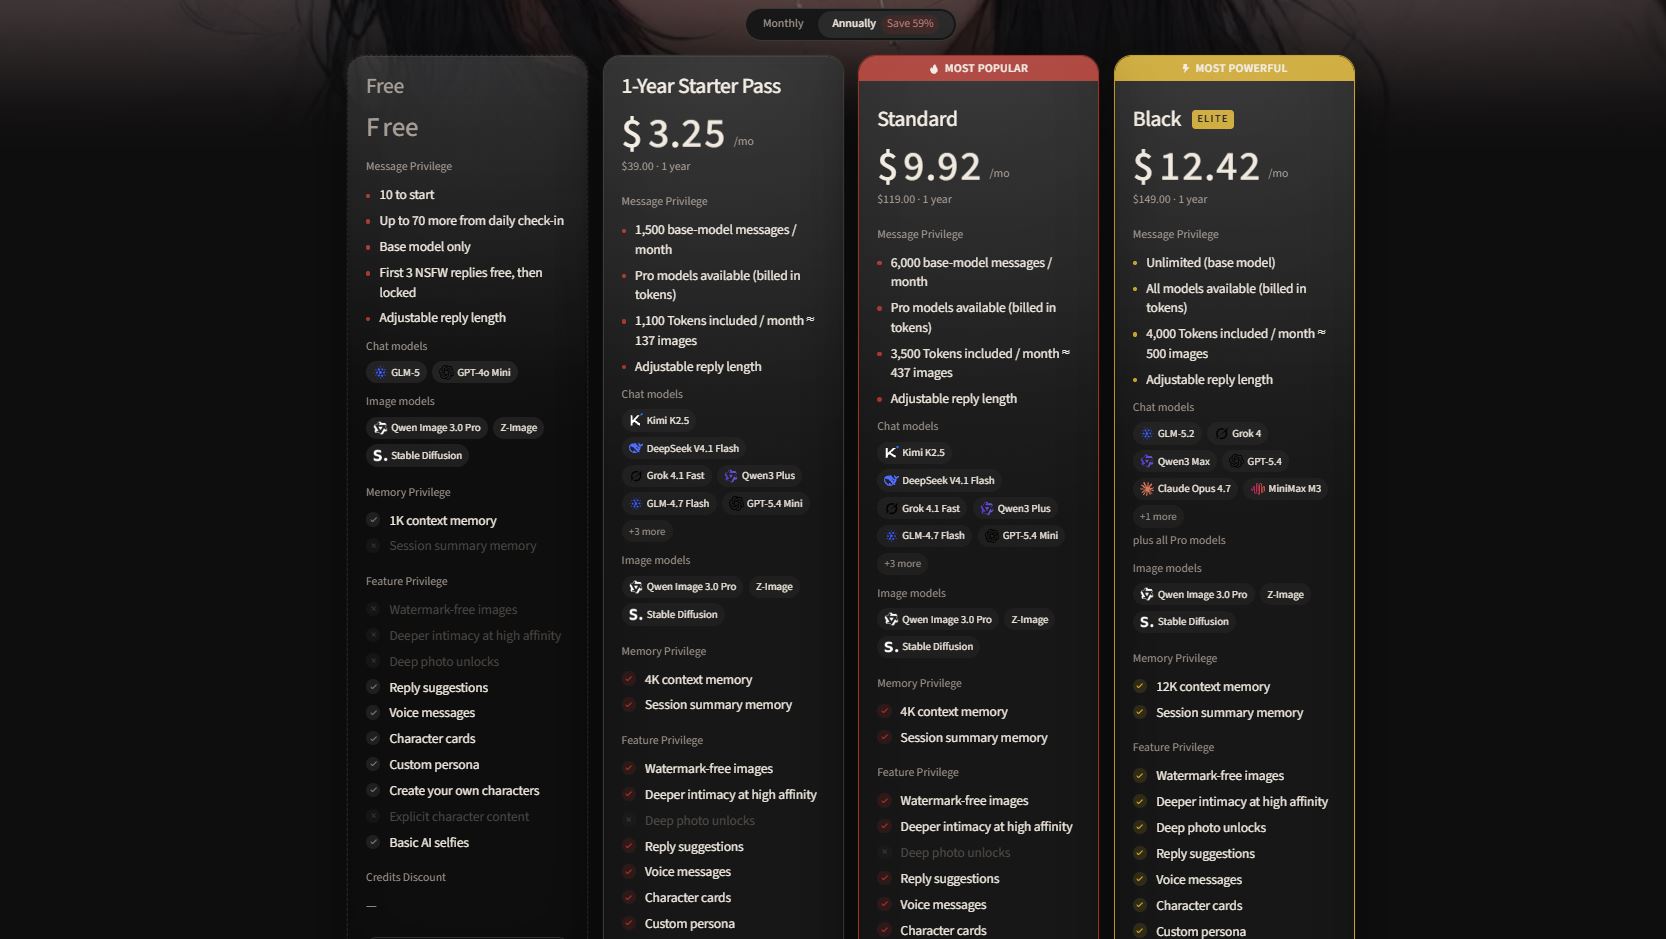Click GLM-4.7 Flash in Standard plan
The image size is (1666, 939).
[925, 536]
